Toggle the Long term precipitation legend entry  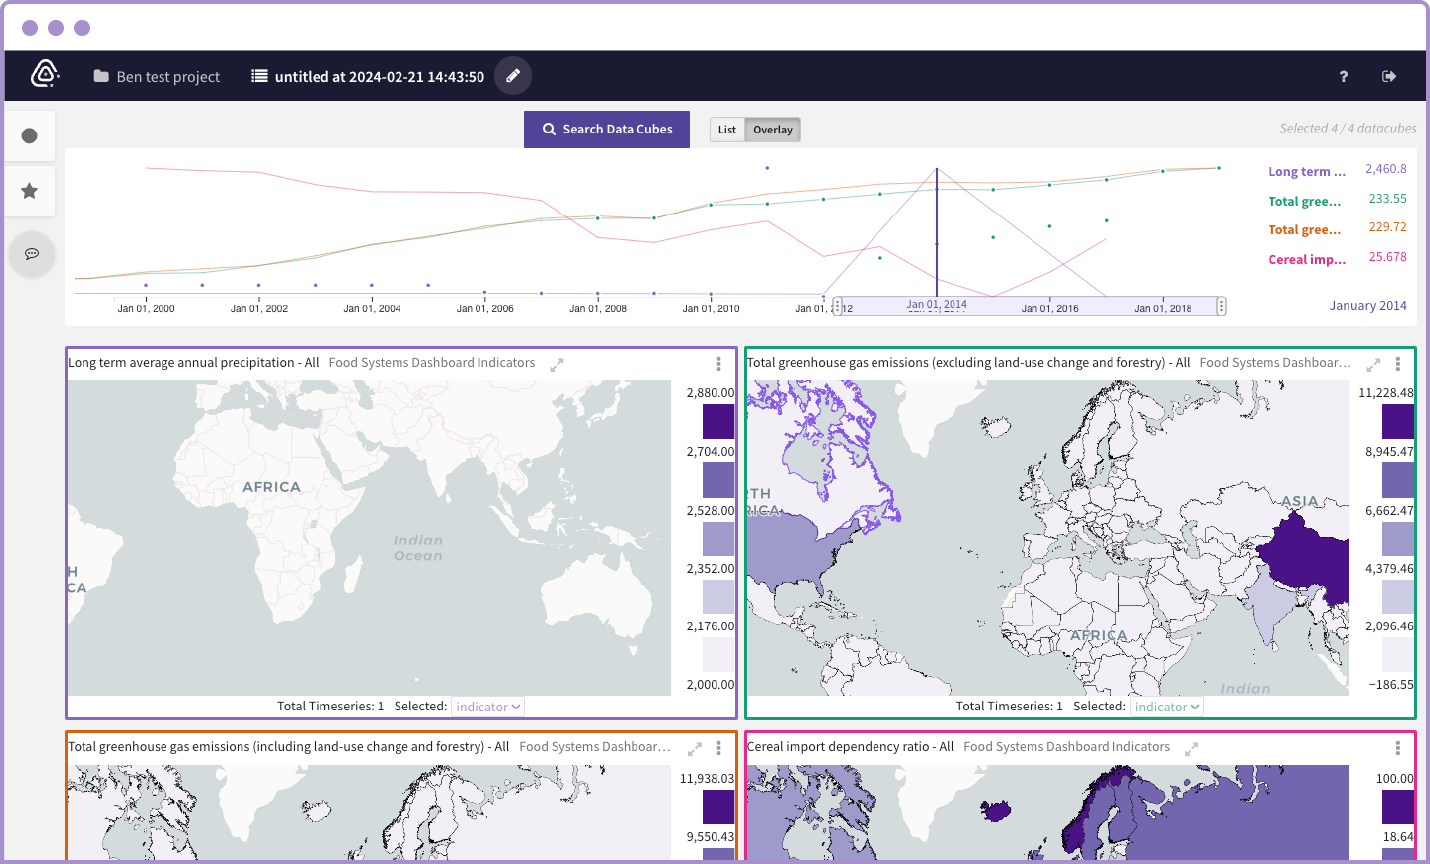click(1307, 171)
